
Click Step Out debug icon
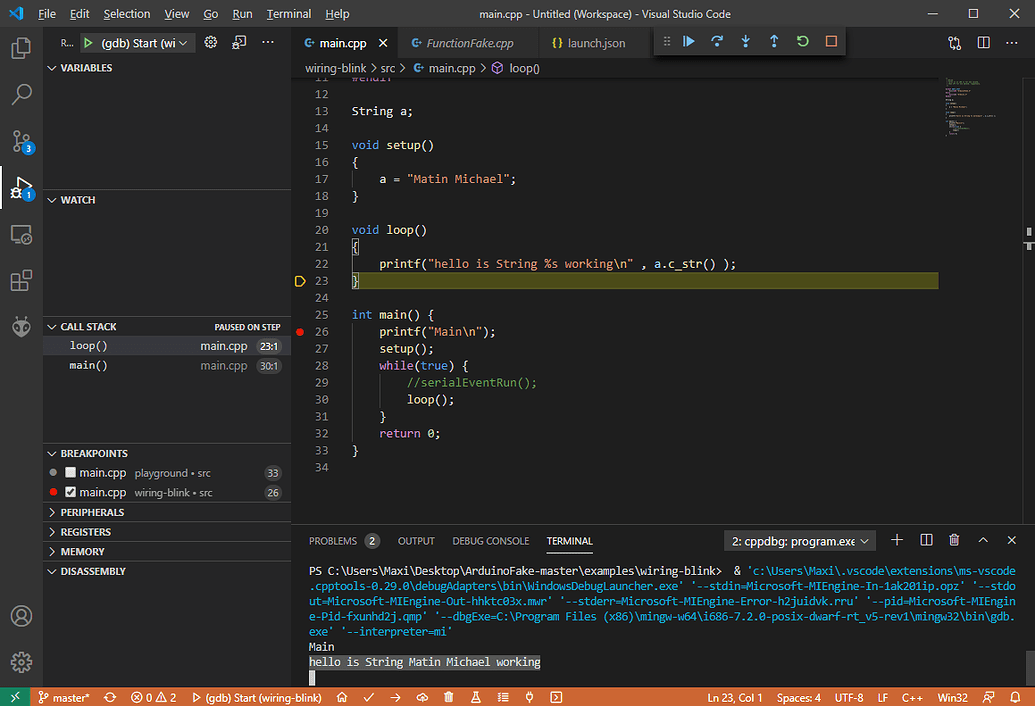[x=774, y=42]
